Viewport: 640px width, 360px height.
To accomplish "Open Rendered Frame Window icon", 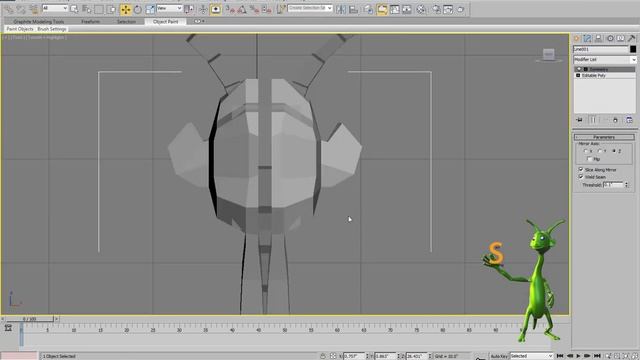I will tap(448, 9).
